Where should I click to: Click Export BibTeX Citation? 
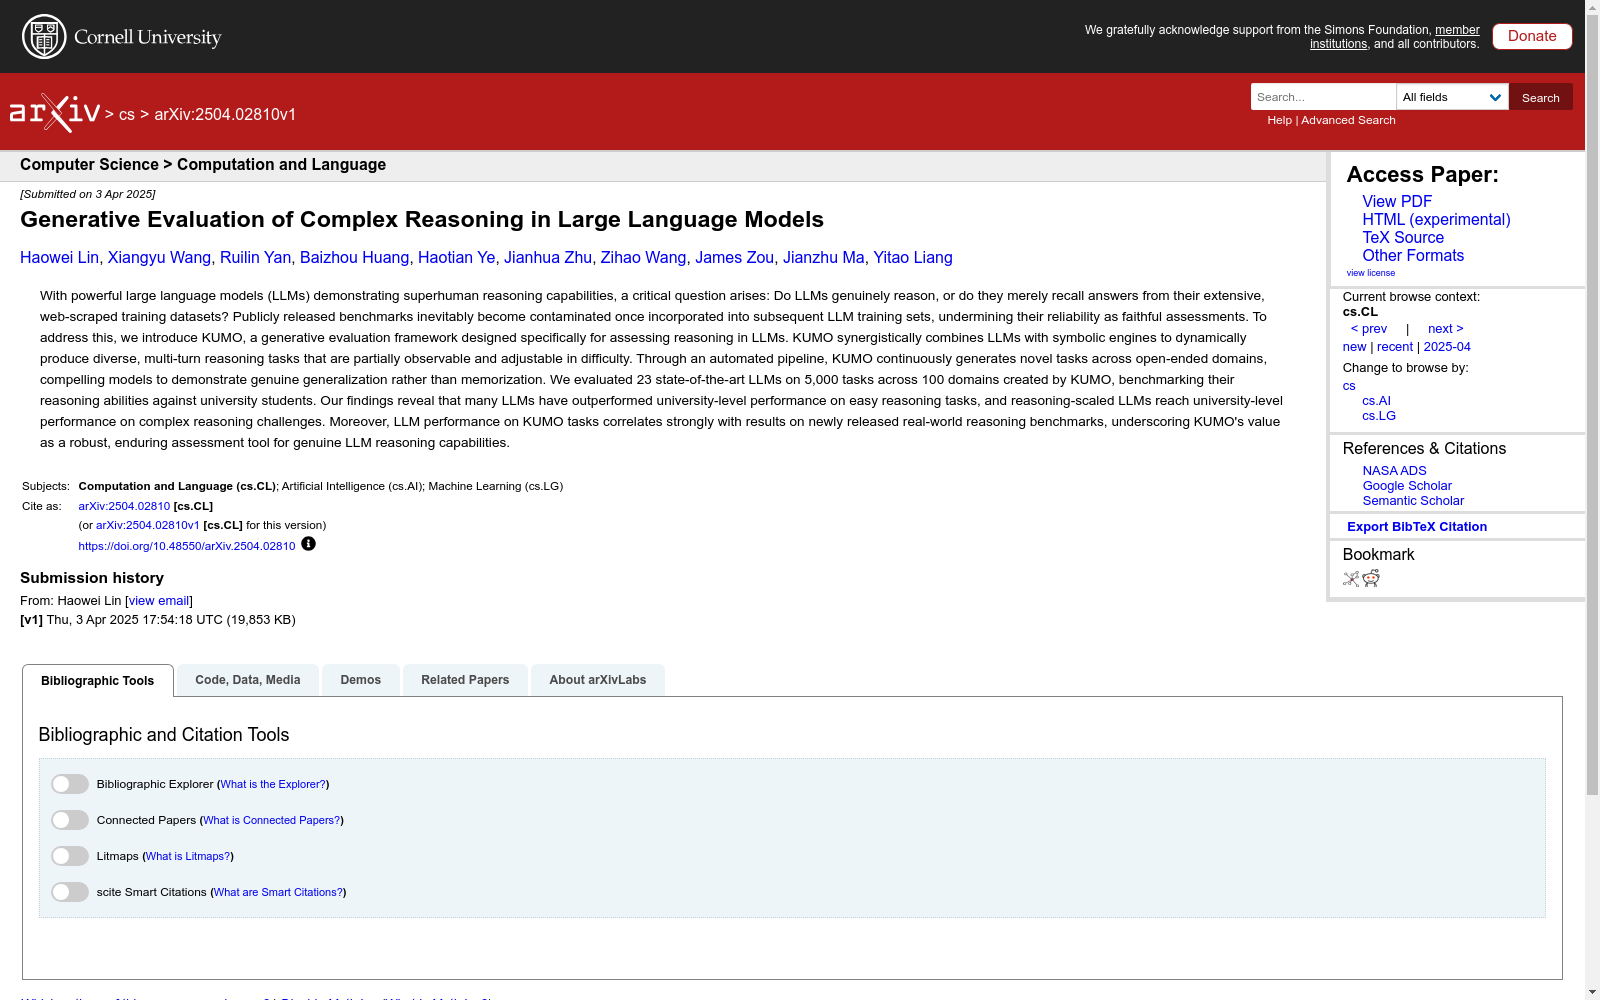tap(1417, 527)
